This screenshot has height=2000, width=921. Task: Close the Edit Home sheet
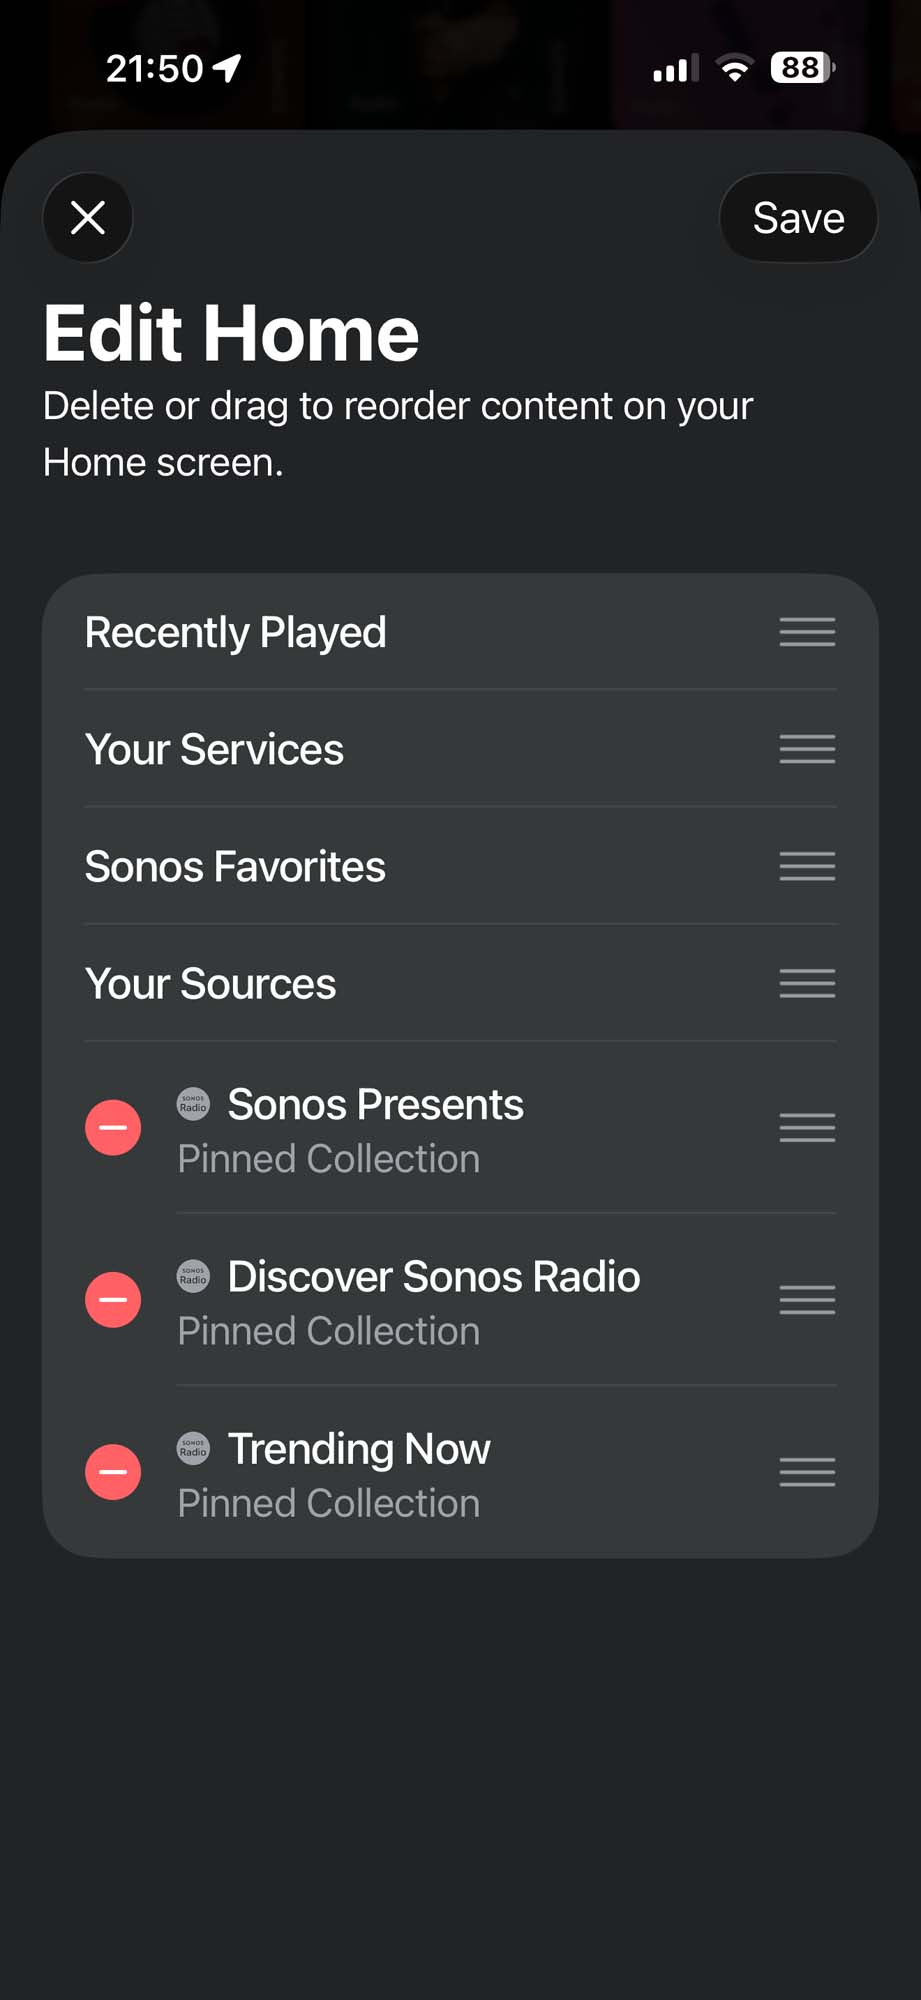(88, 217)
